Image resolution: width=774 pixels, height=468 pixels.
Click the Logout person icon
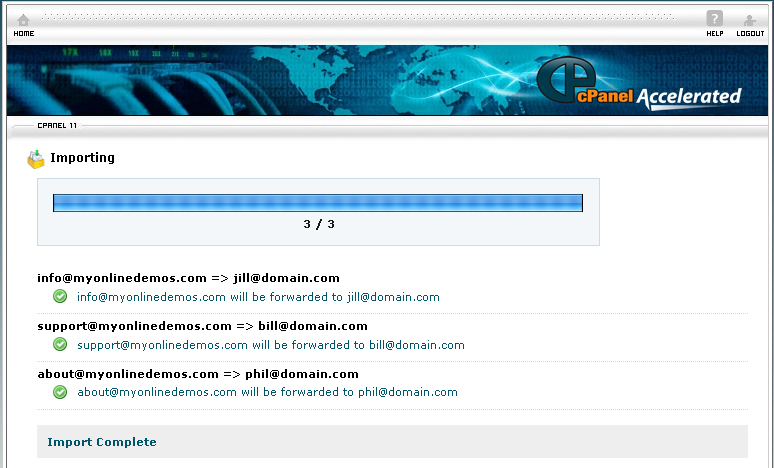[x=749, y=20]
